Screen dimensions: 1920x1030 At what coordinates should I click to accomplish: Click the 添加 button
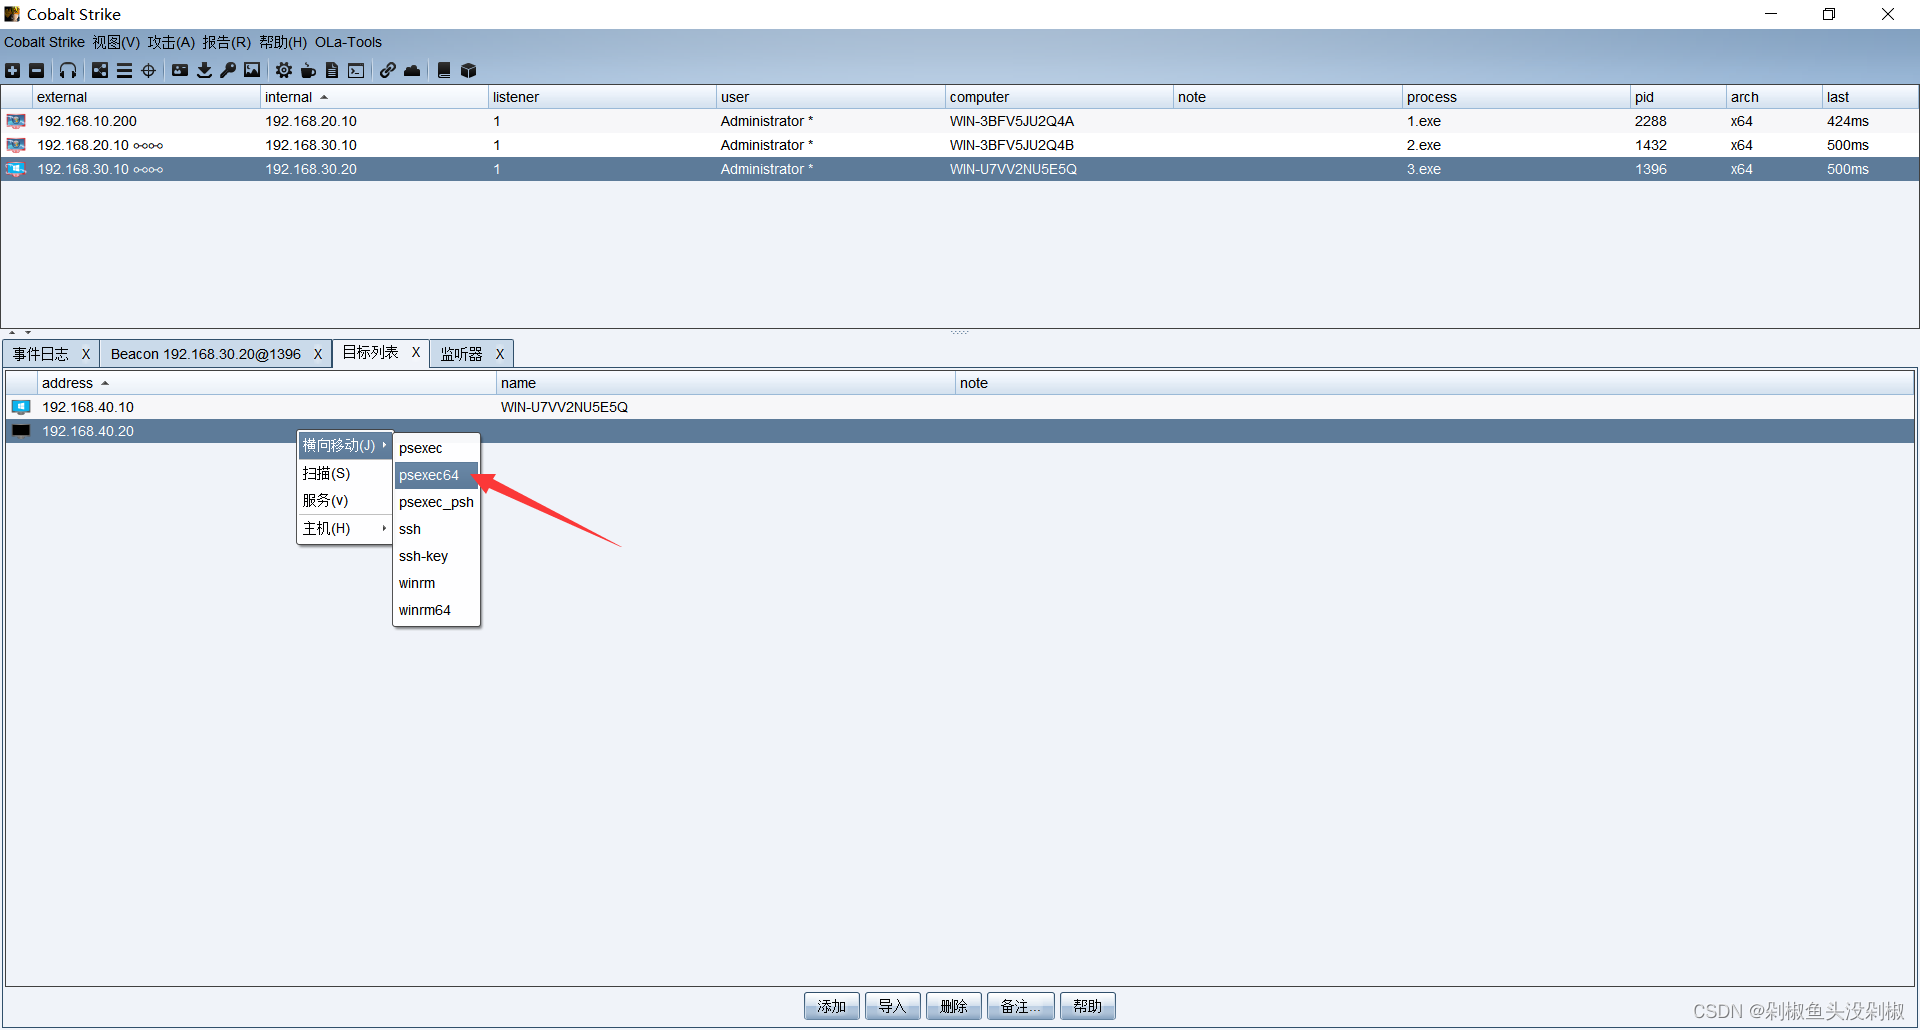pyautogui.click(x=832, y=1006)
